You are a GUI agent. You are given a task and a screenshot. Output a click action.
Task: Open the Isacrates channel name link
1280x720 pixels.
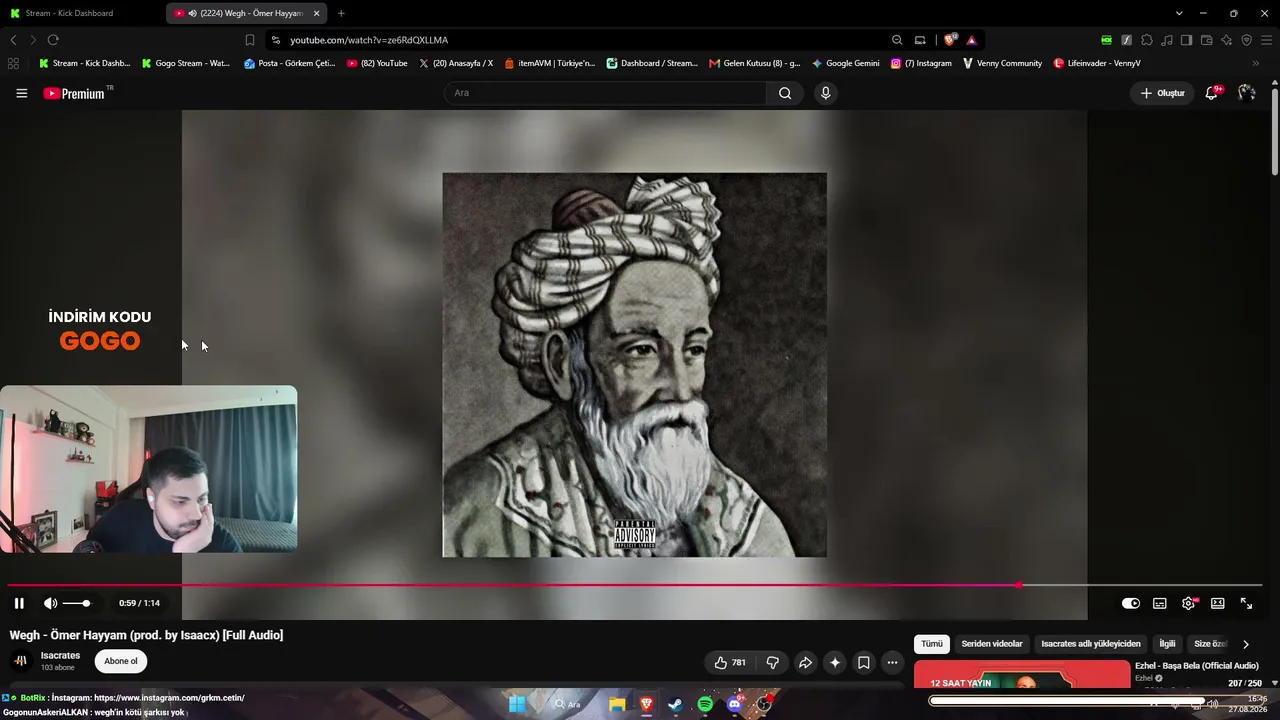[60, 656]
